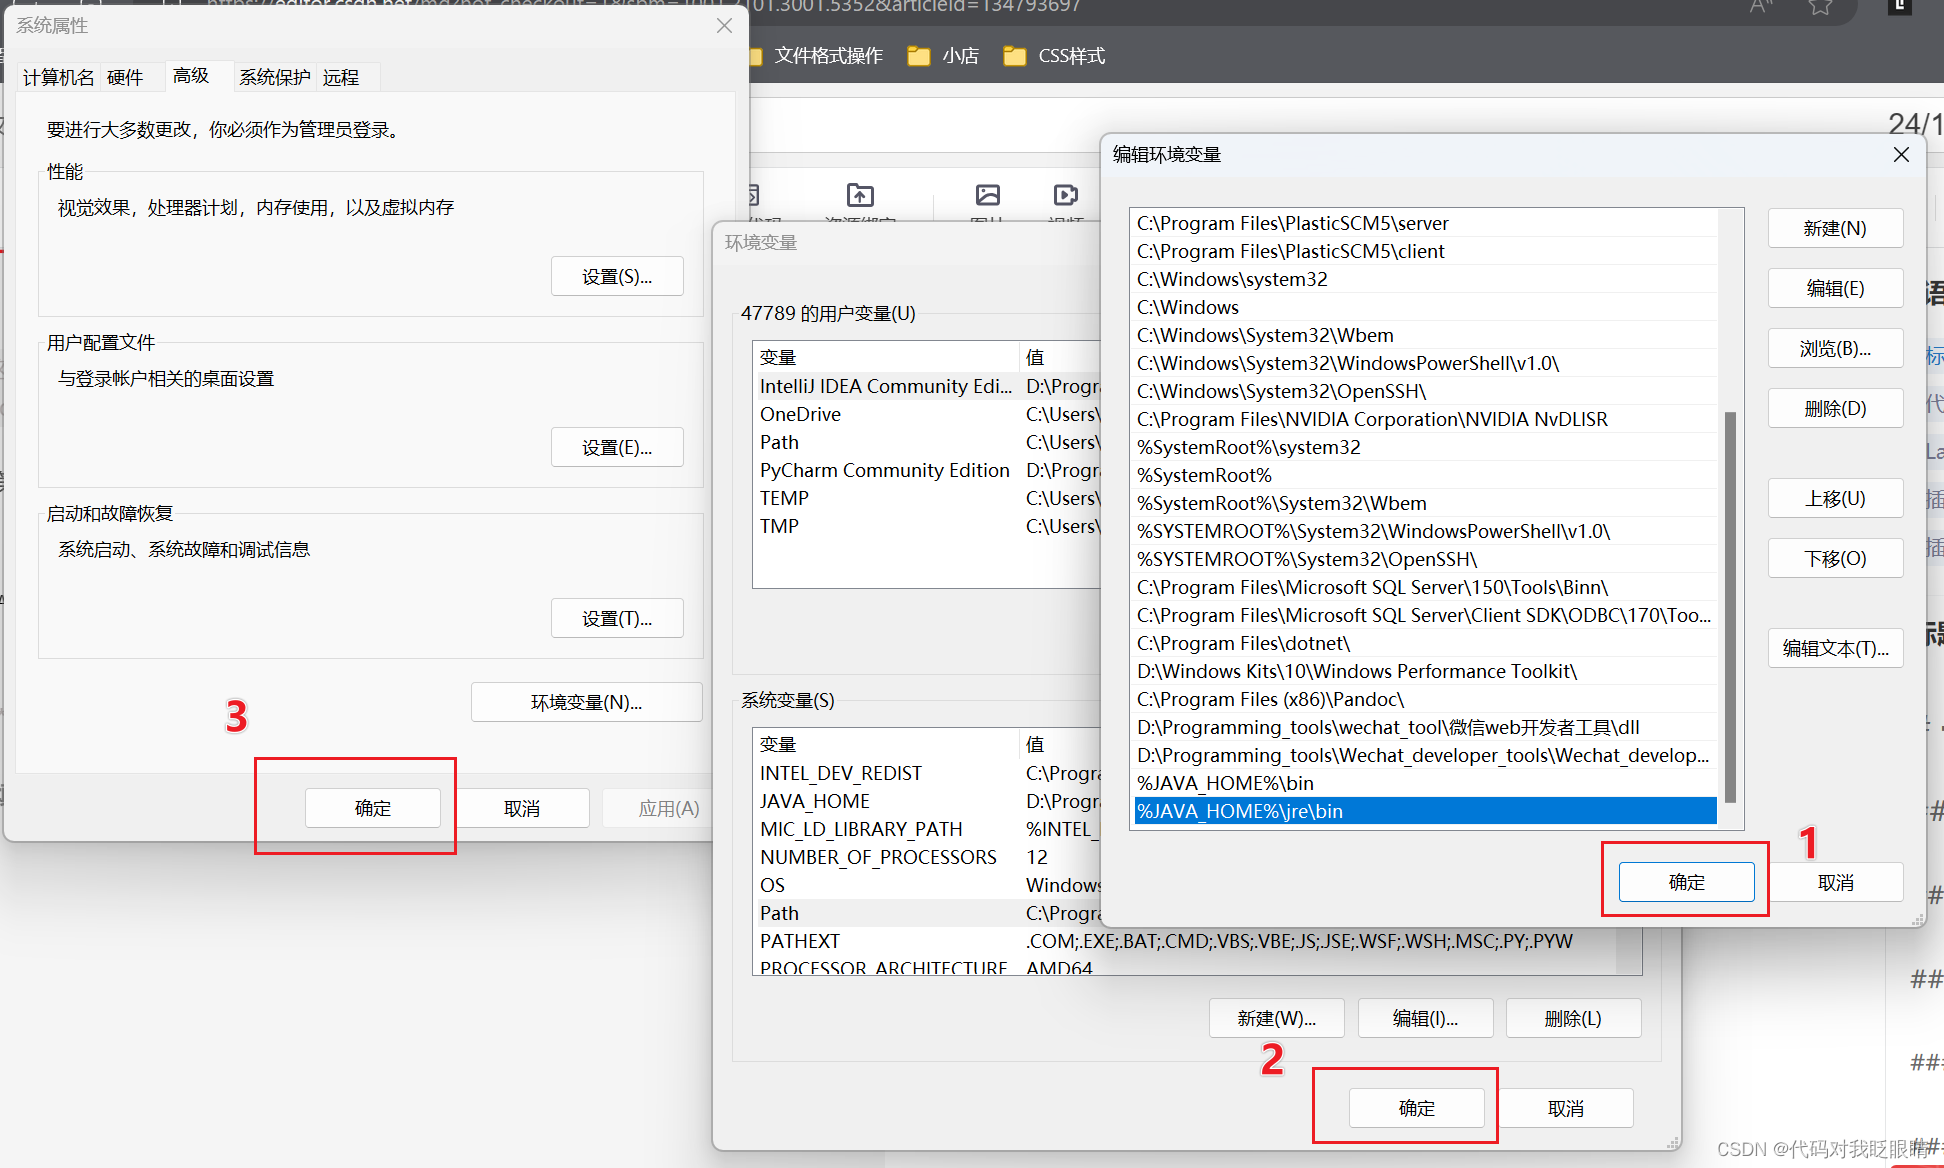The height and width of the screenshot is (1168, 1944).
Task: Select the PATHEXT system variable
Action: pos(1185,941)
